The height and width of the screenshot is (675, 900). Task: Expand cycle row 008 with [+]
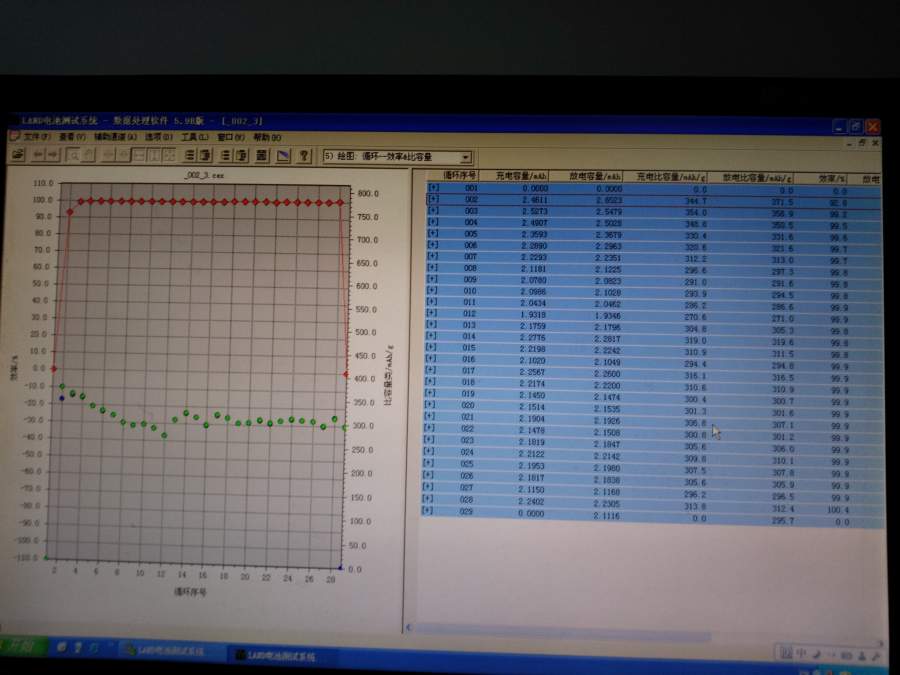pyautogui.click(x=432, y=267)
